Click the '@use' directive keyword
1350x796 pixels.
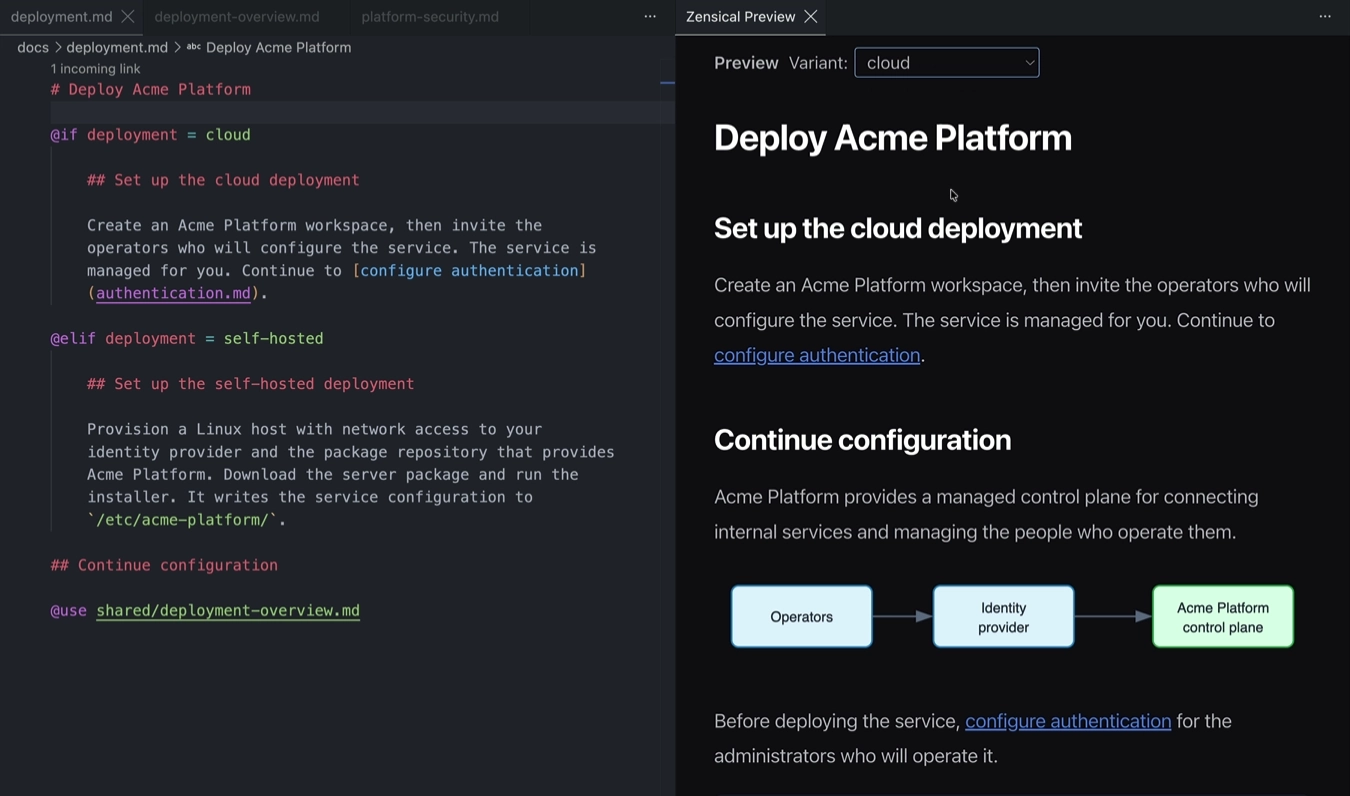click(69, 610)
